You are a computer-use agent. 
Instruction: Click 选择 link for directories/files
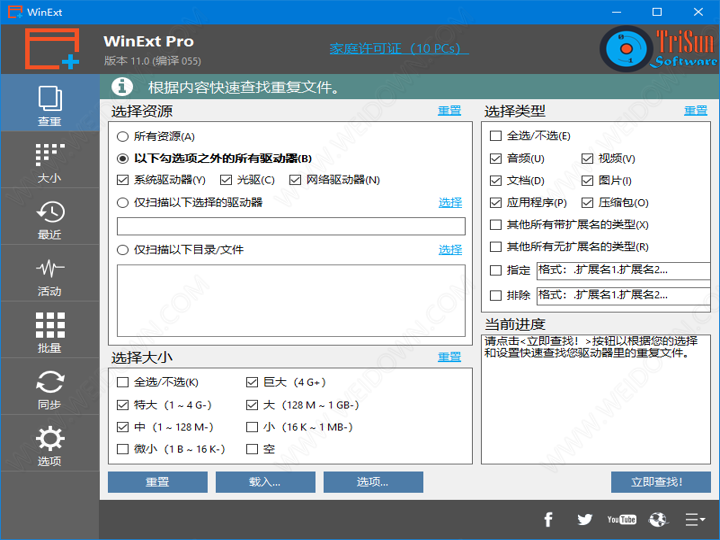pyautogui.click(x=450, y=250)
